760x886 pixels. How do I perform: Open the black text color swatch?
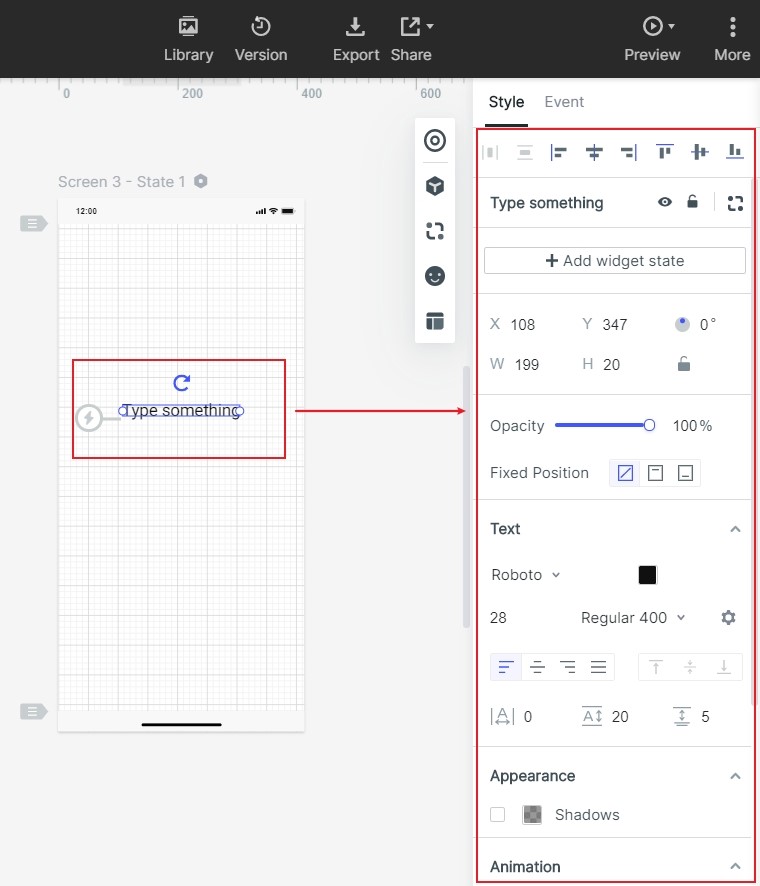(648, 575)
